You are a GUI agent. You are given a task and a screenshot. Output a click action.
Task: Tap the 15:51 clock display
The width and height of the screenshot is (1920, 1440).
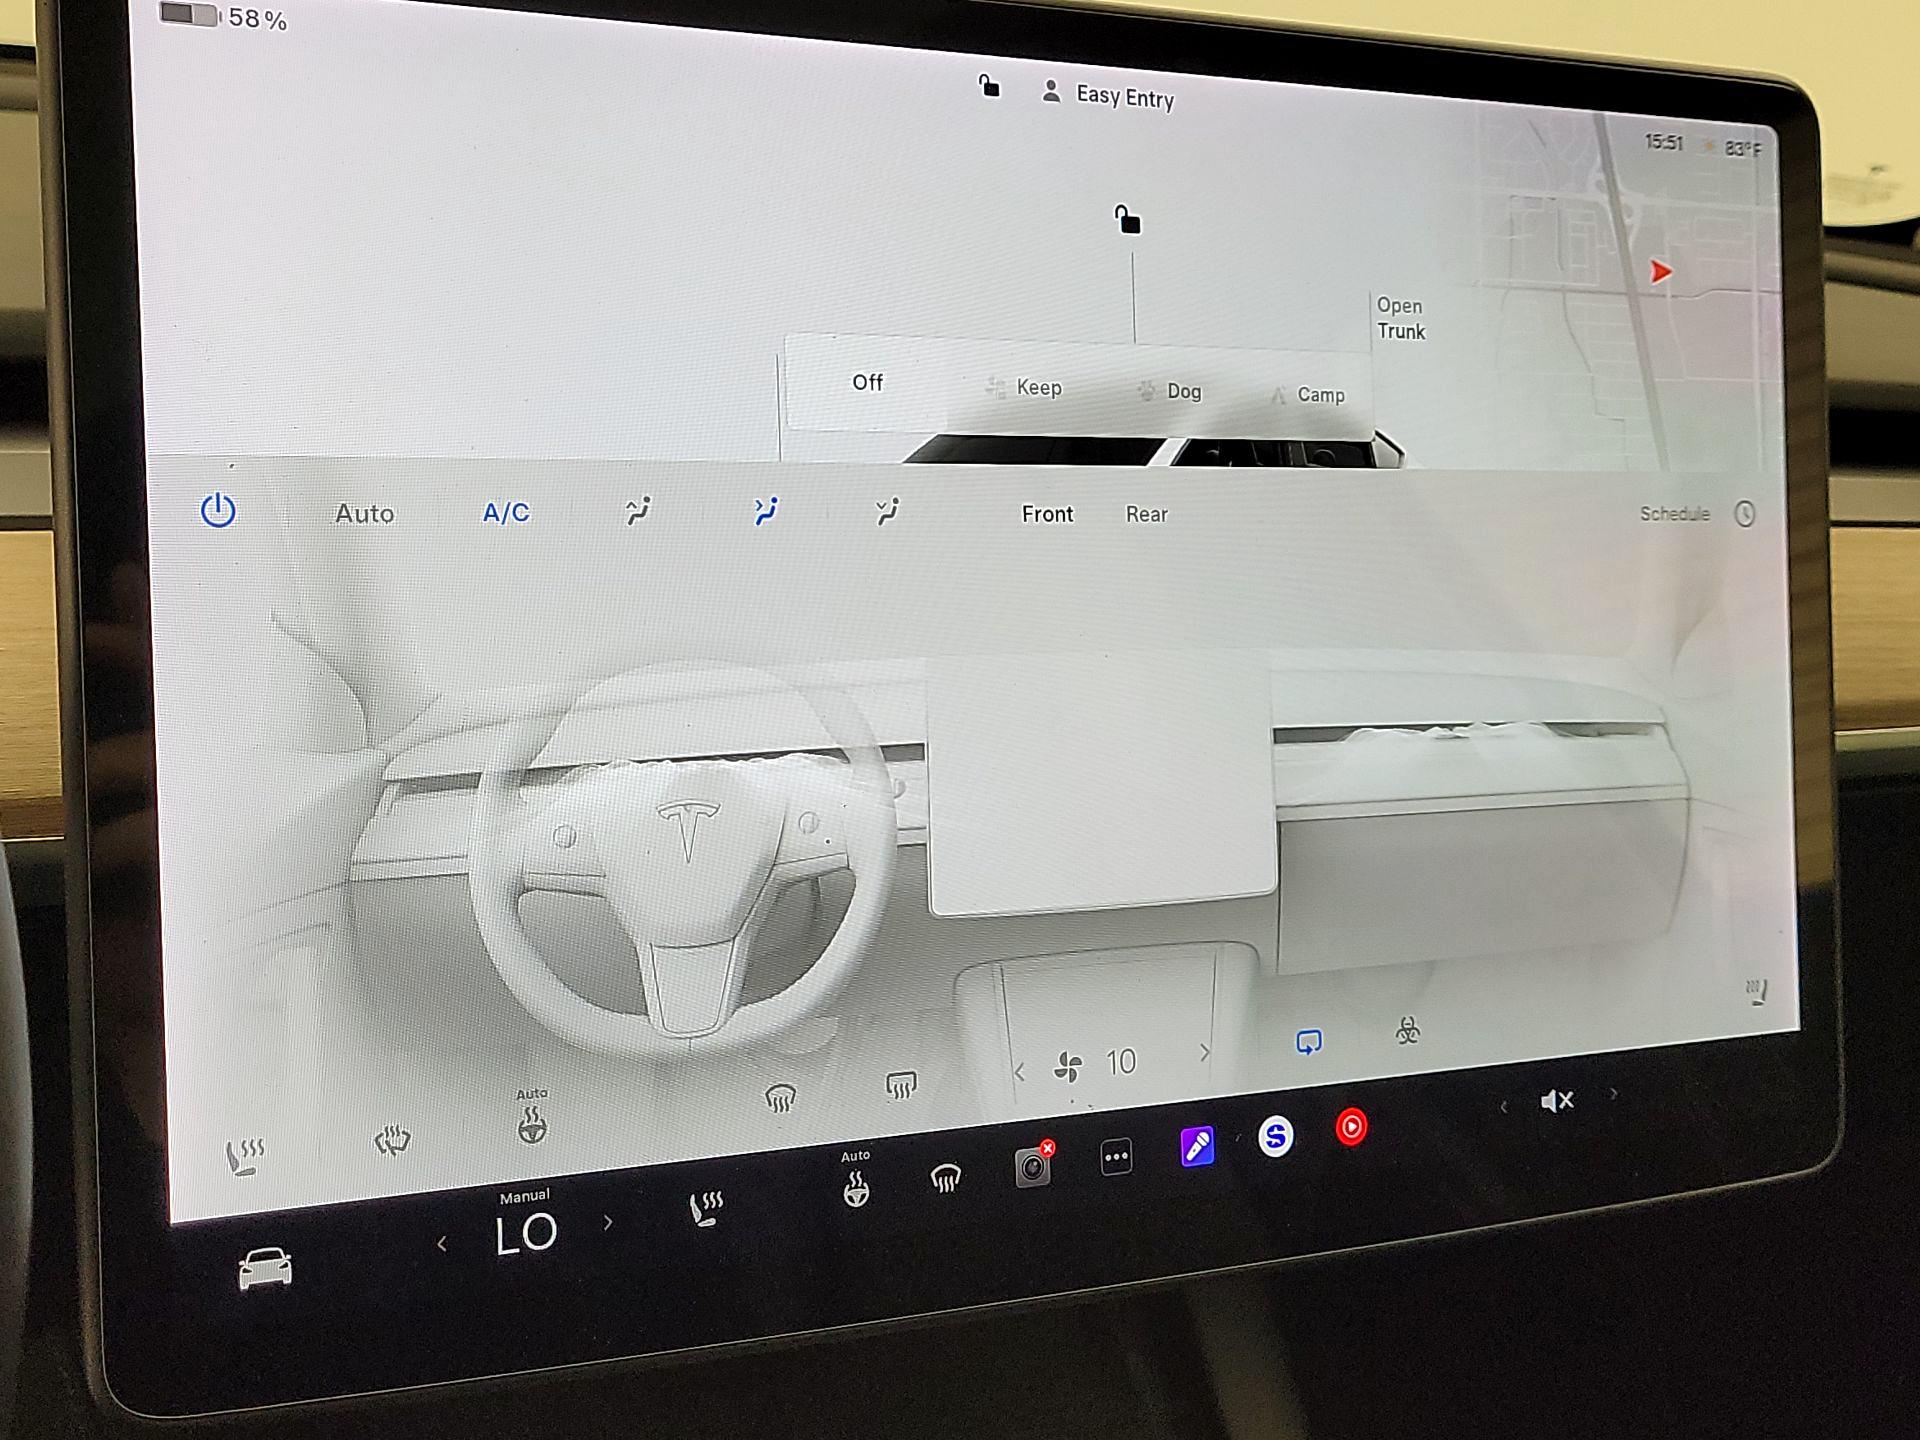tap(1664, 142)
